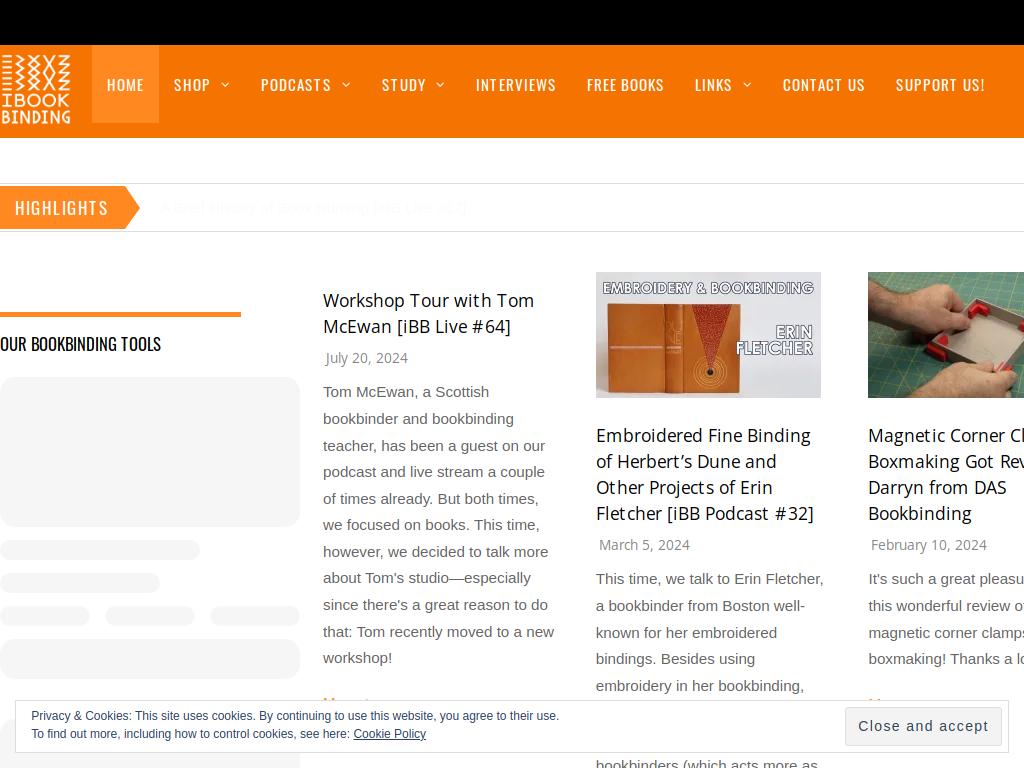Open the Contact Us page

coord(824,85)
